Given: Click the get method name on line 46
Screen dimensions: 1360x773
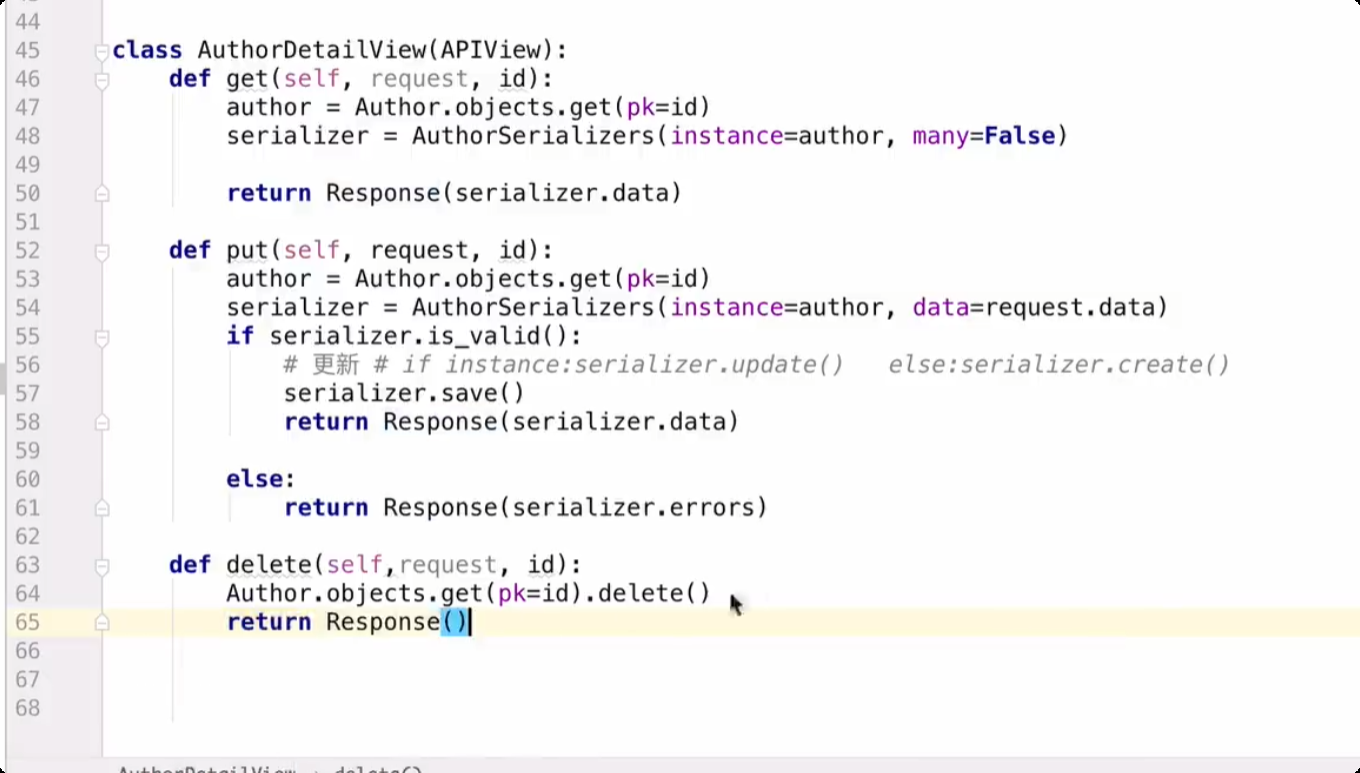Looking at the screenshot, I should click(x=247, y=79).
